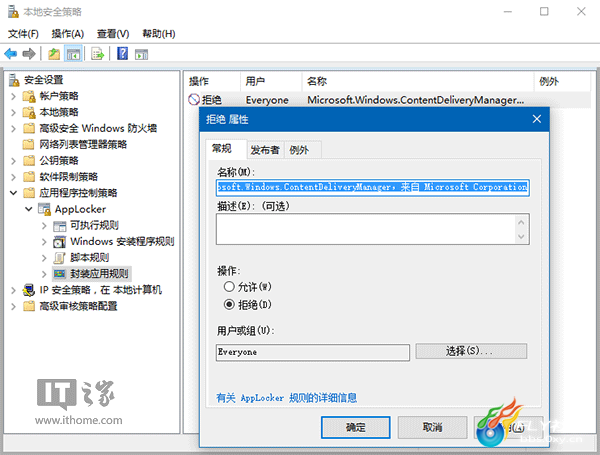Screen dimensions: 600x455
Task: Sort by the 操作 column header
Action: [x=212, y=81]
